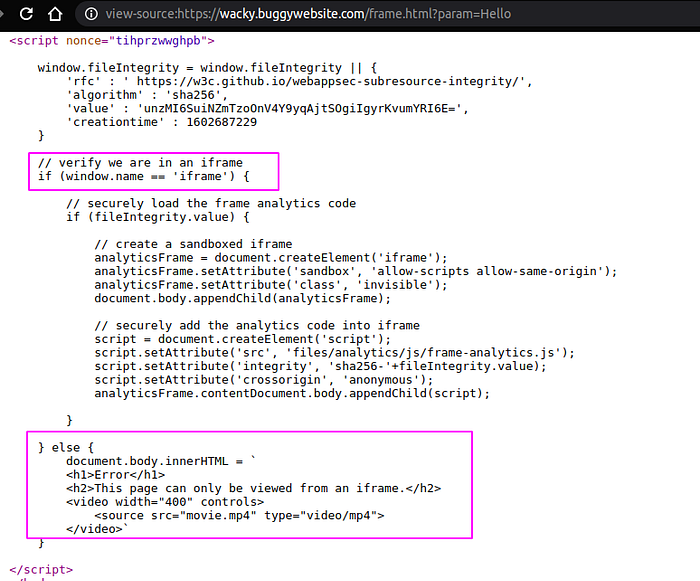Click the window.name == 'iframe' condition
The image size is (700, 581).
tap(147, 176)
